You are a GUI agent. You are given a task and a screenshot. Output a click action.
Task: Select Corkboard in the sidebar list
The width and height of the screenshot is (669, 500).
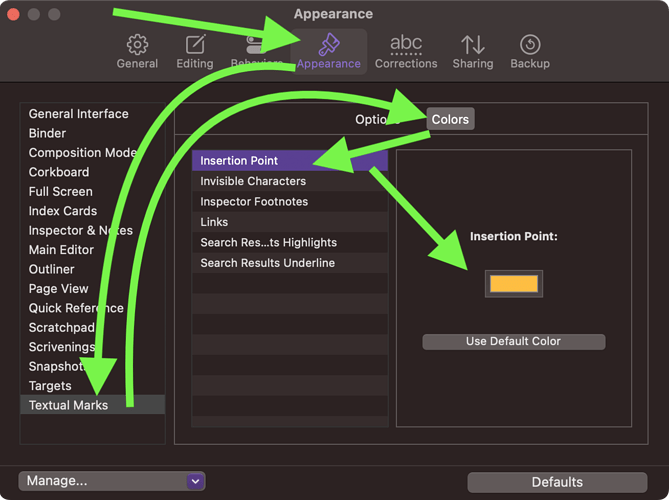[x=93, y=172]
